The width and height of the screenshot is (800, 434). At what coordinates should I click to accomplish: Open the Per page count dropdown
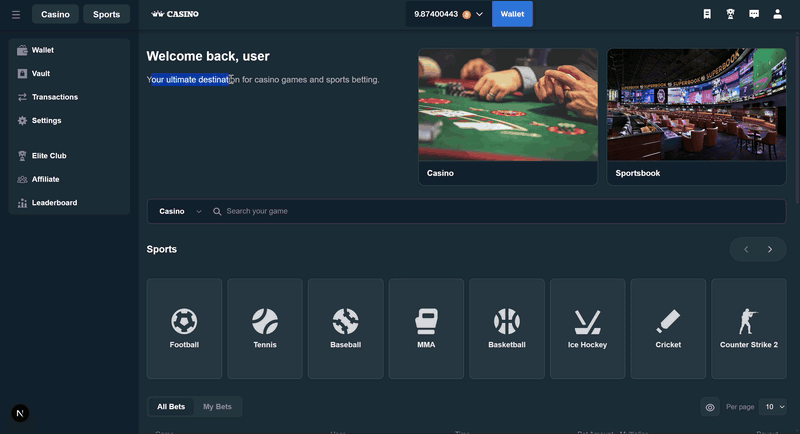point(773,407)
